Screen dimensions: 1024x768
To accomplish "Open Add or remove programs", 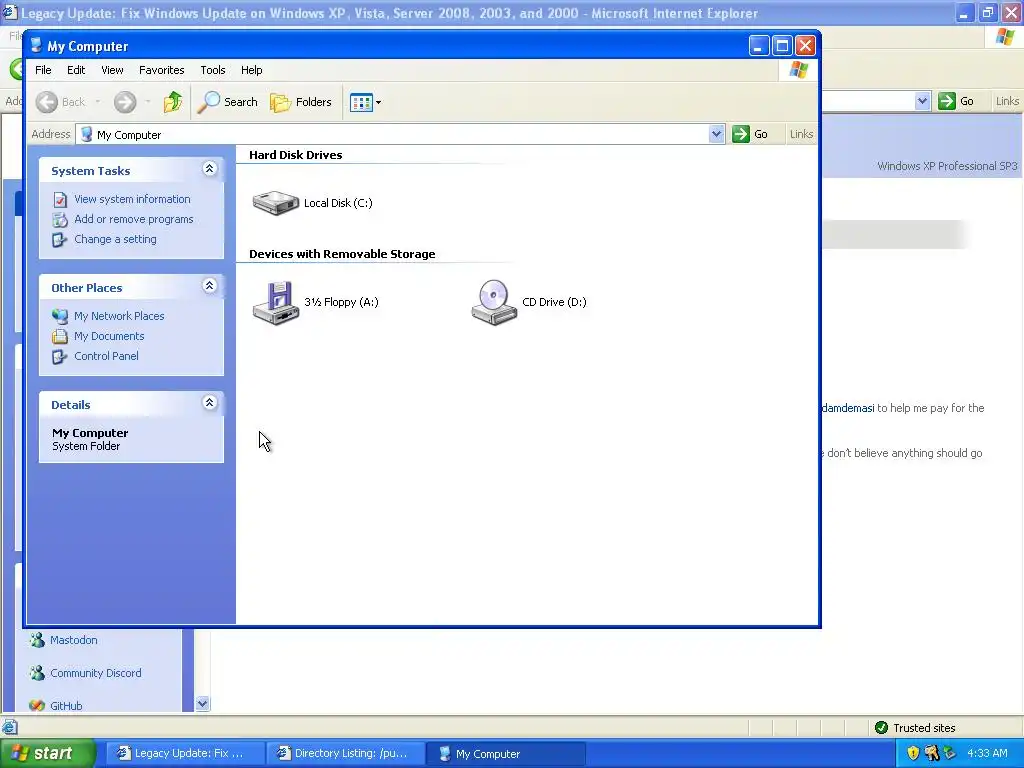I will click(134, 219).
